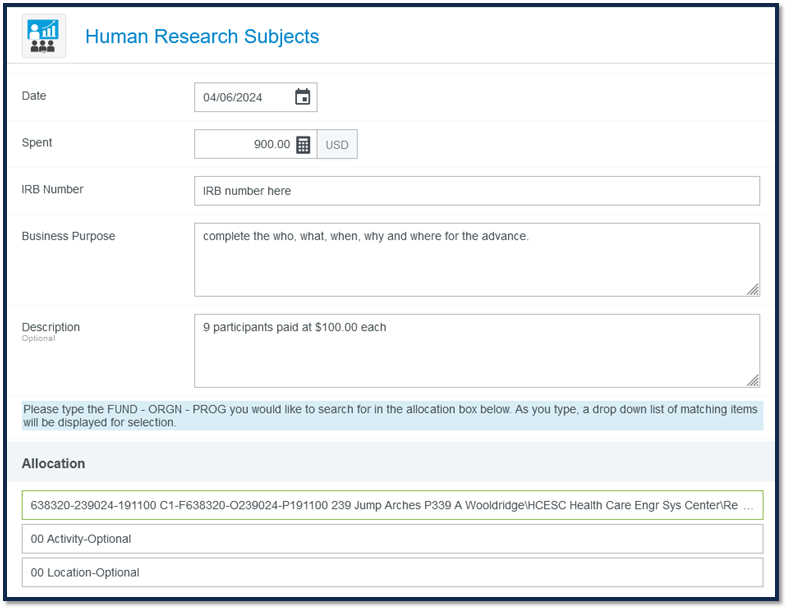Click the Human Research Subjects expense icon
The image size is (788, 610).
click(44, 36)
